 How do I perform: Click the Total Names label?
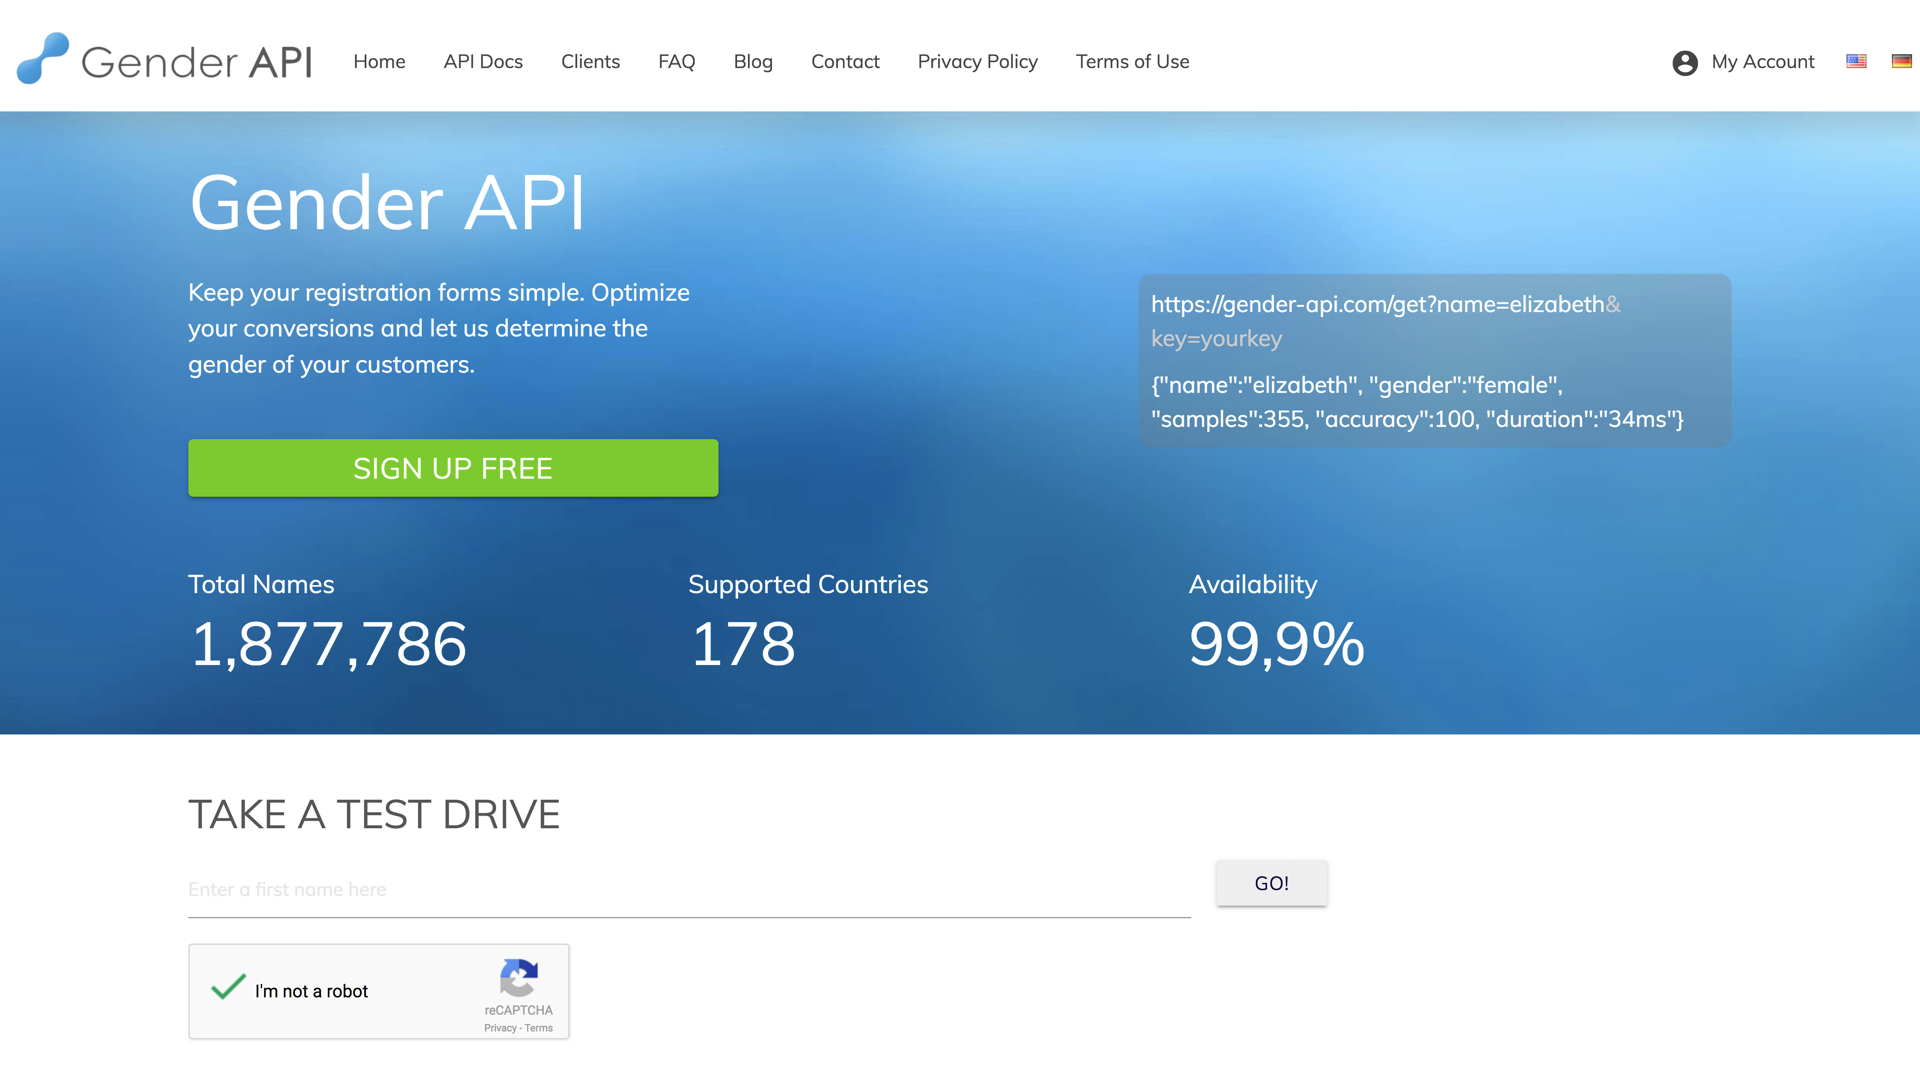261,584
